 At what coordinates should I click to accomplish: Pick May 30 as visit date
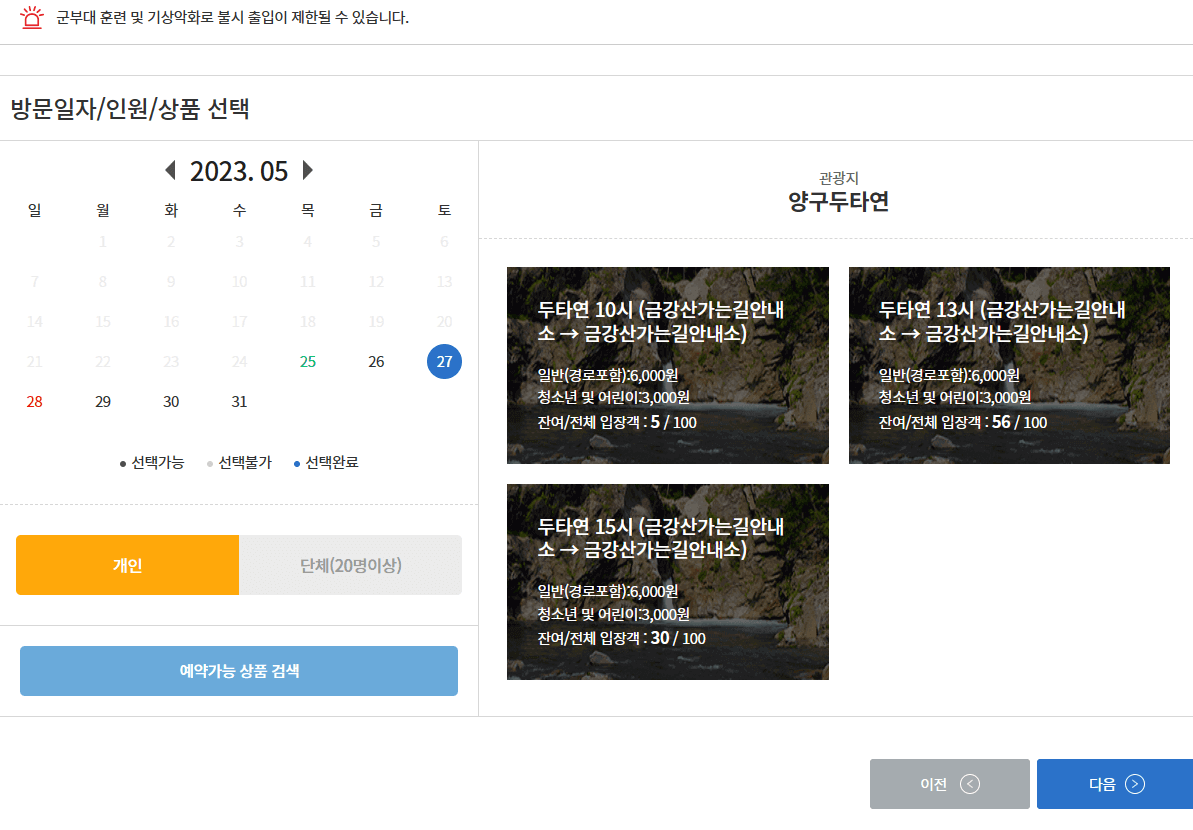coord(171,401)
